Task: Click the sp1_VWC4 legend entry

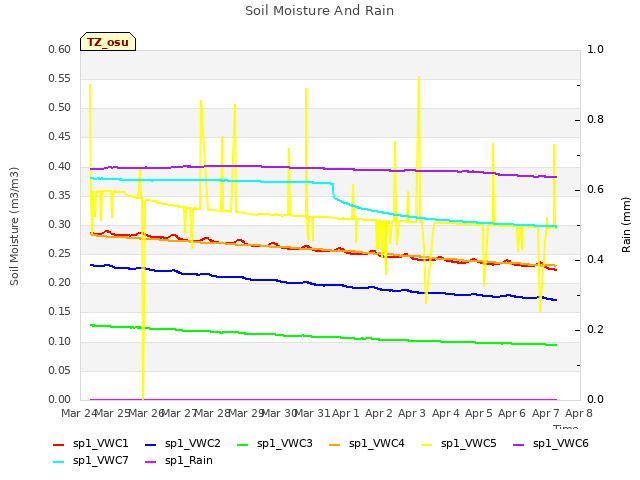Action: click(367, 444)
